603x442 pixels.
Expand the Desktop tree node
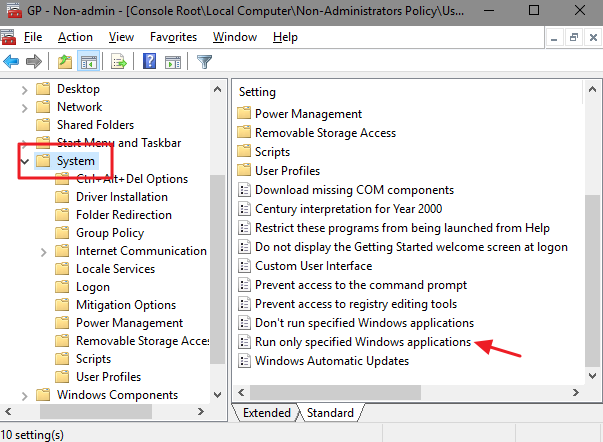(x=24, y=89)
